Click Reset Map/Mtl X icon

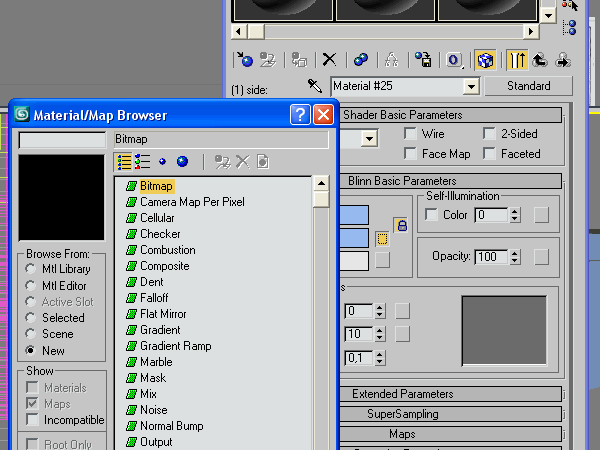tap(329, 60)
